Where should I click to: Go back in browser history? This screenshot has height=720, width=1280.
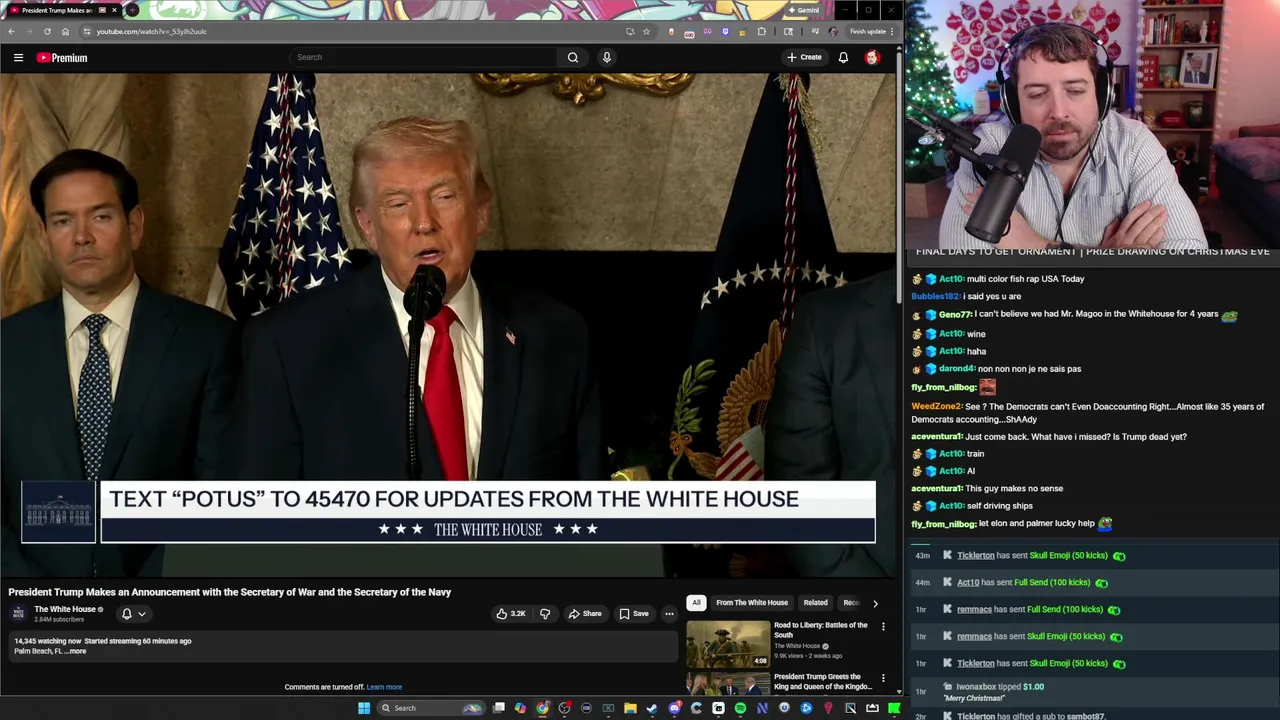(11, 31)
